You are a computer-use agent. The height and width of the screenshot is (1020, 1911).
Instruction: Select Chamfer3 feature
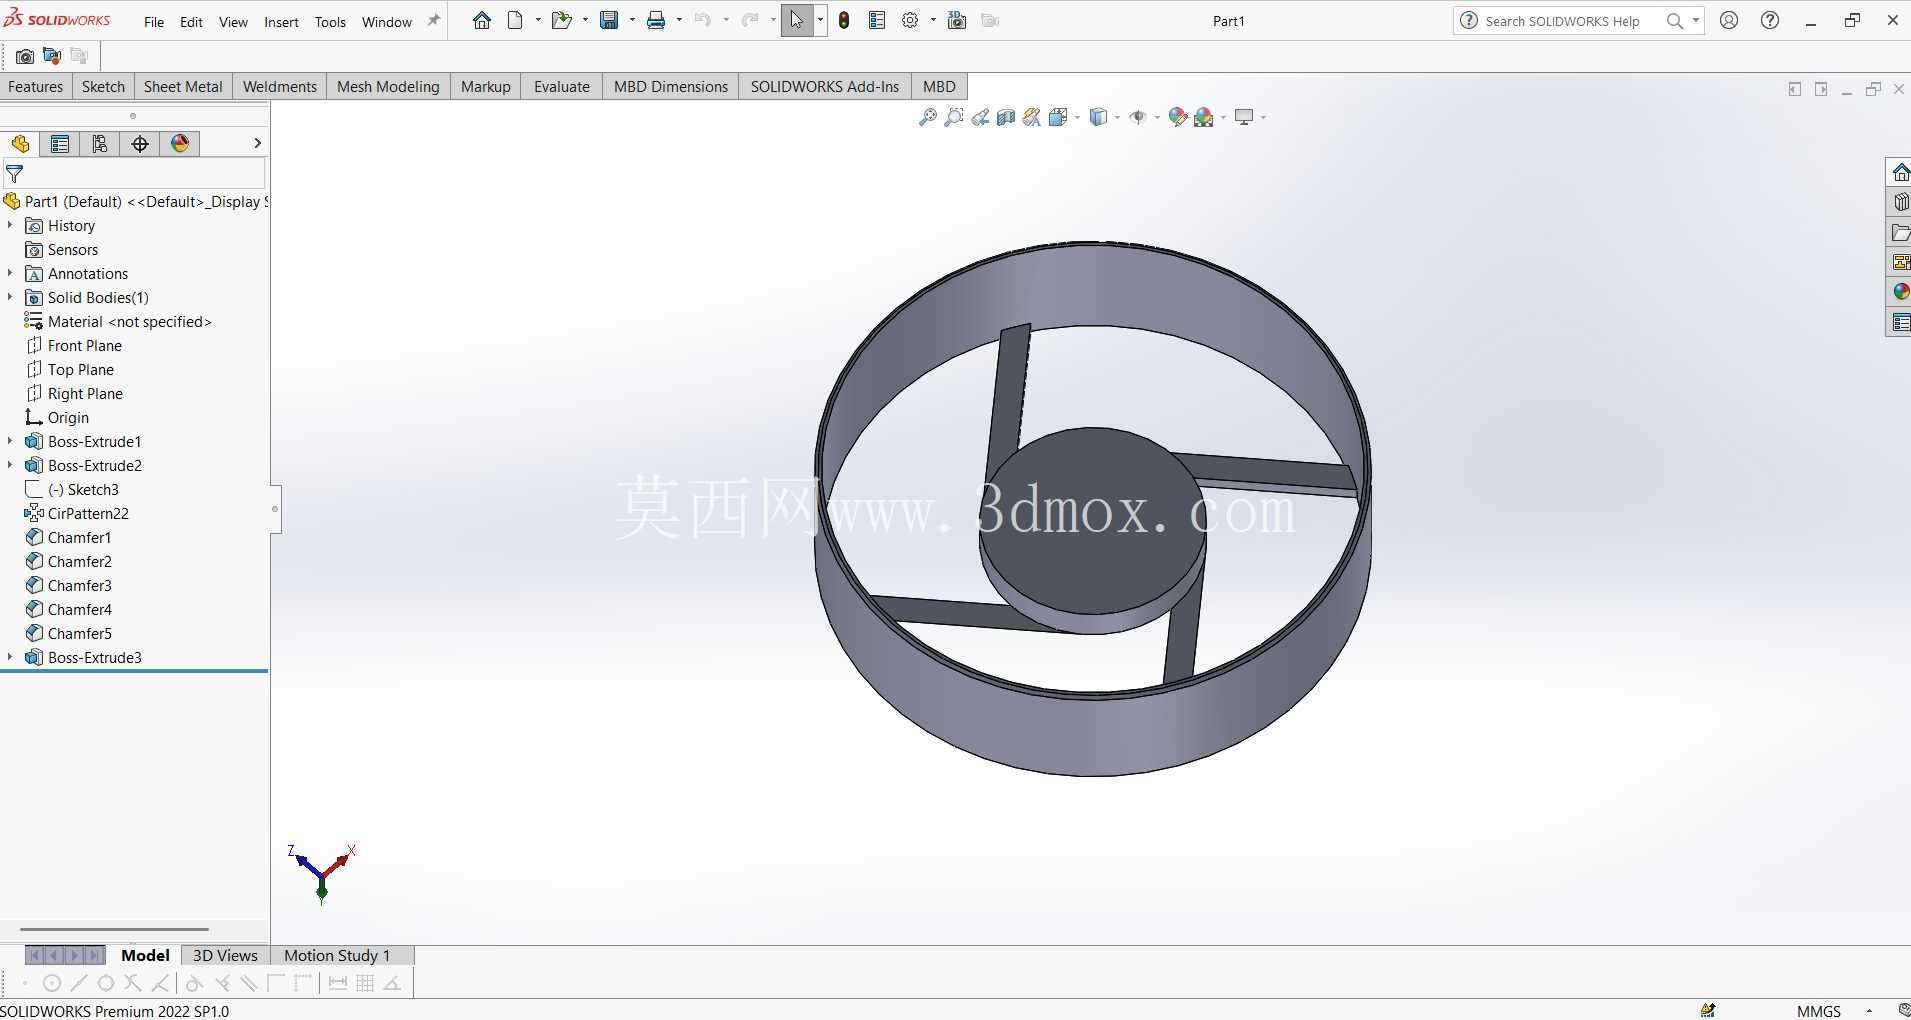(80, 585)
